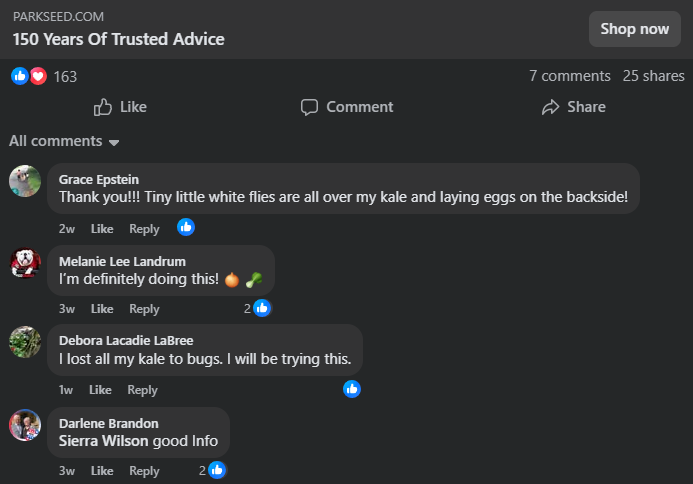This screenshot has height=484, width=693.
Task: Open Melanie Lee Landrum's profile avatar
Action: click(25, 262)
